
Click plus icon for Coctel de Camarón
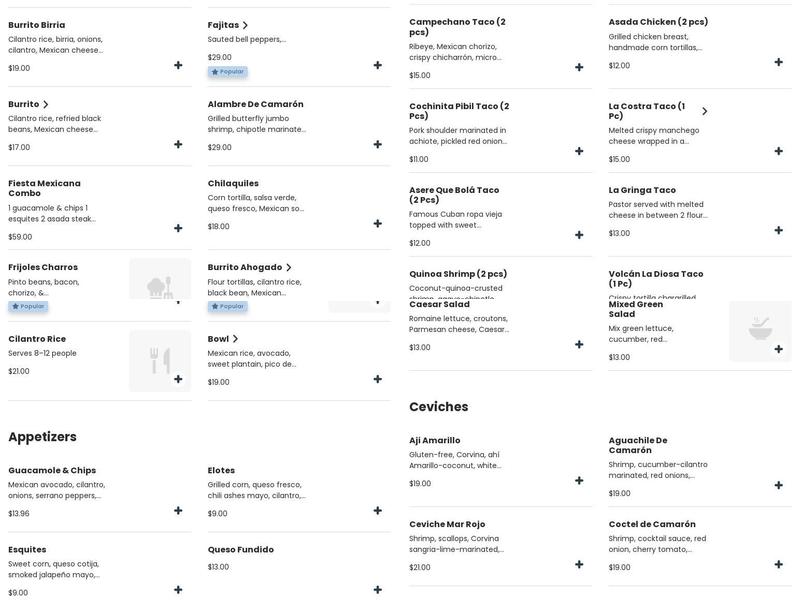[779, 564]
